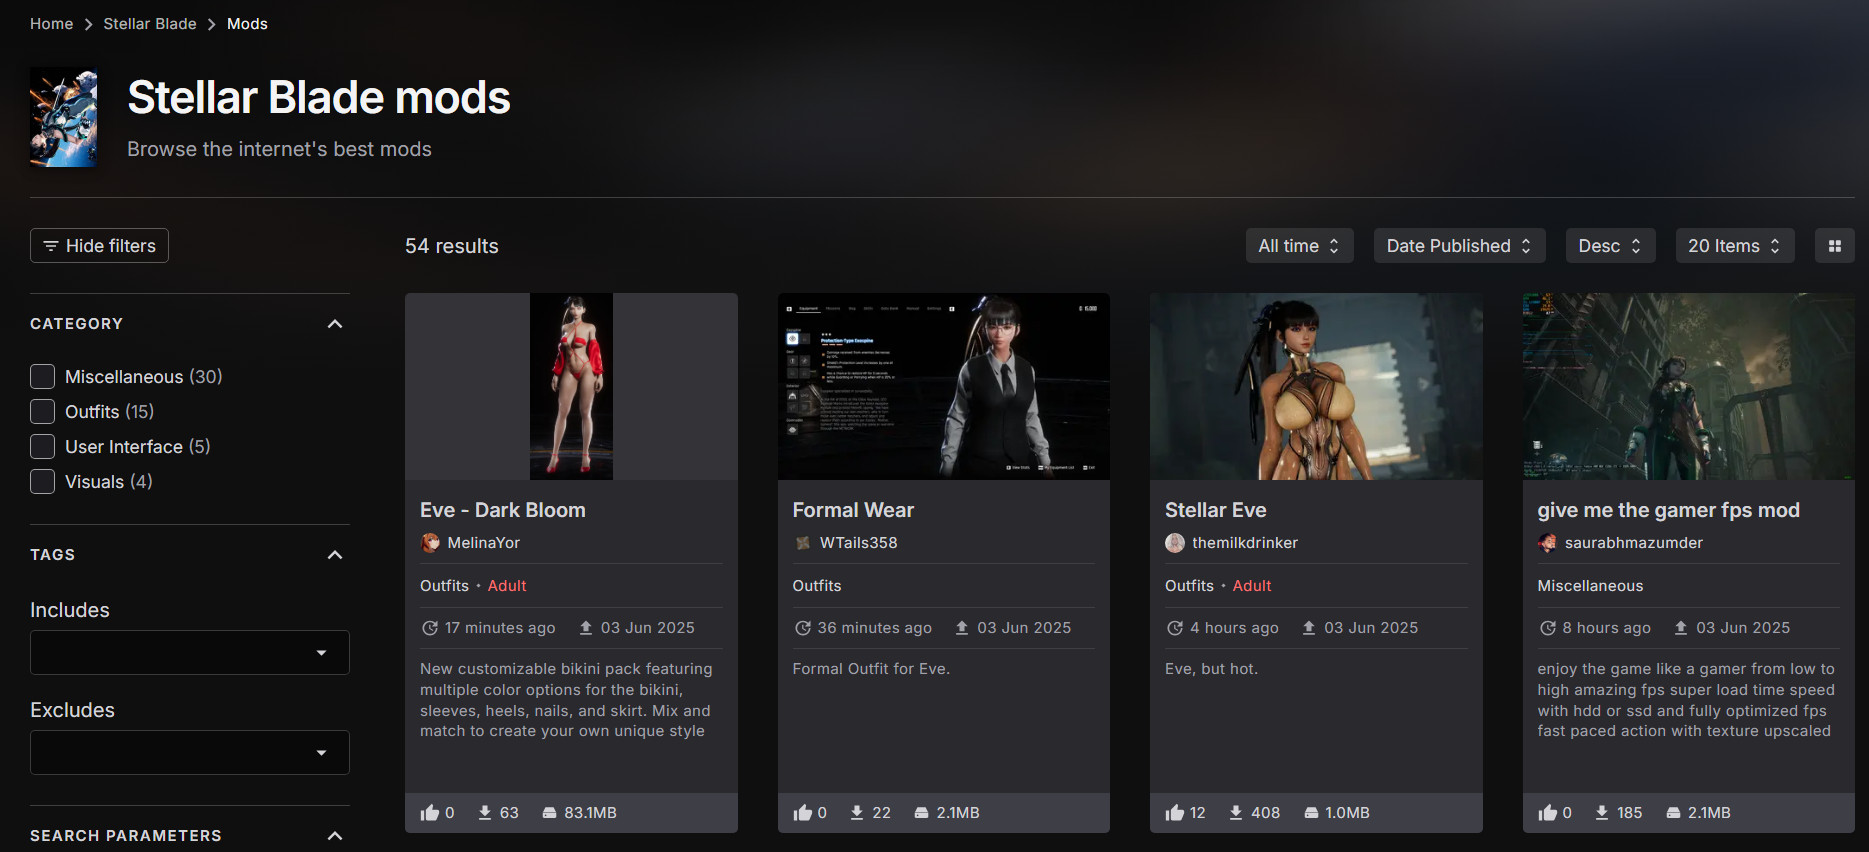The height and width of the screenshot is (852, 1869).
Task: Click Outfits category on Formal Wear card
Action: coord(817,586)
